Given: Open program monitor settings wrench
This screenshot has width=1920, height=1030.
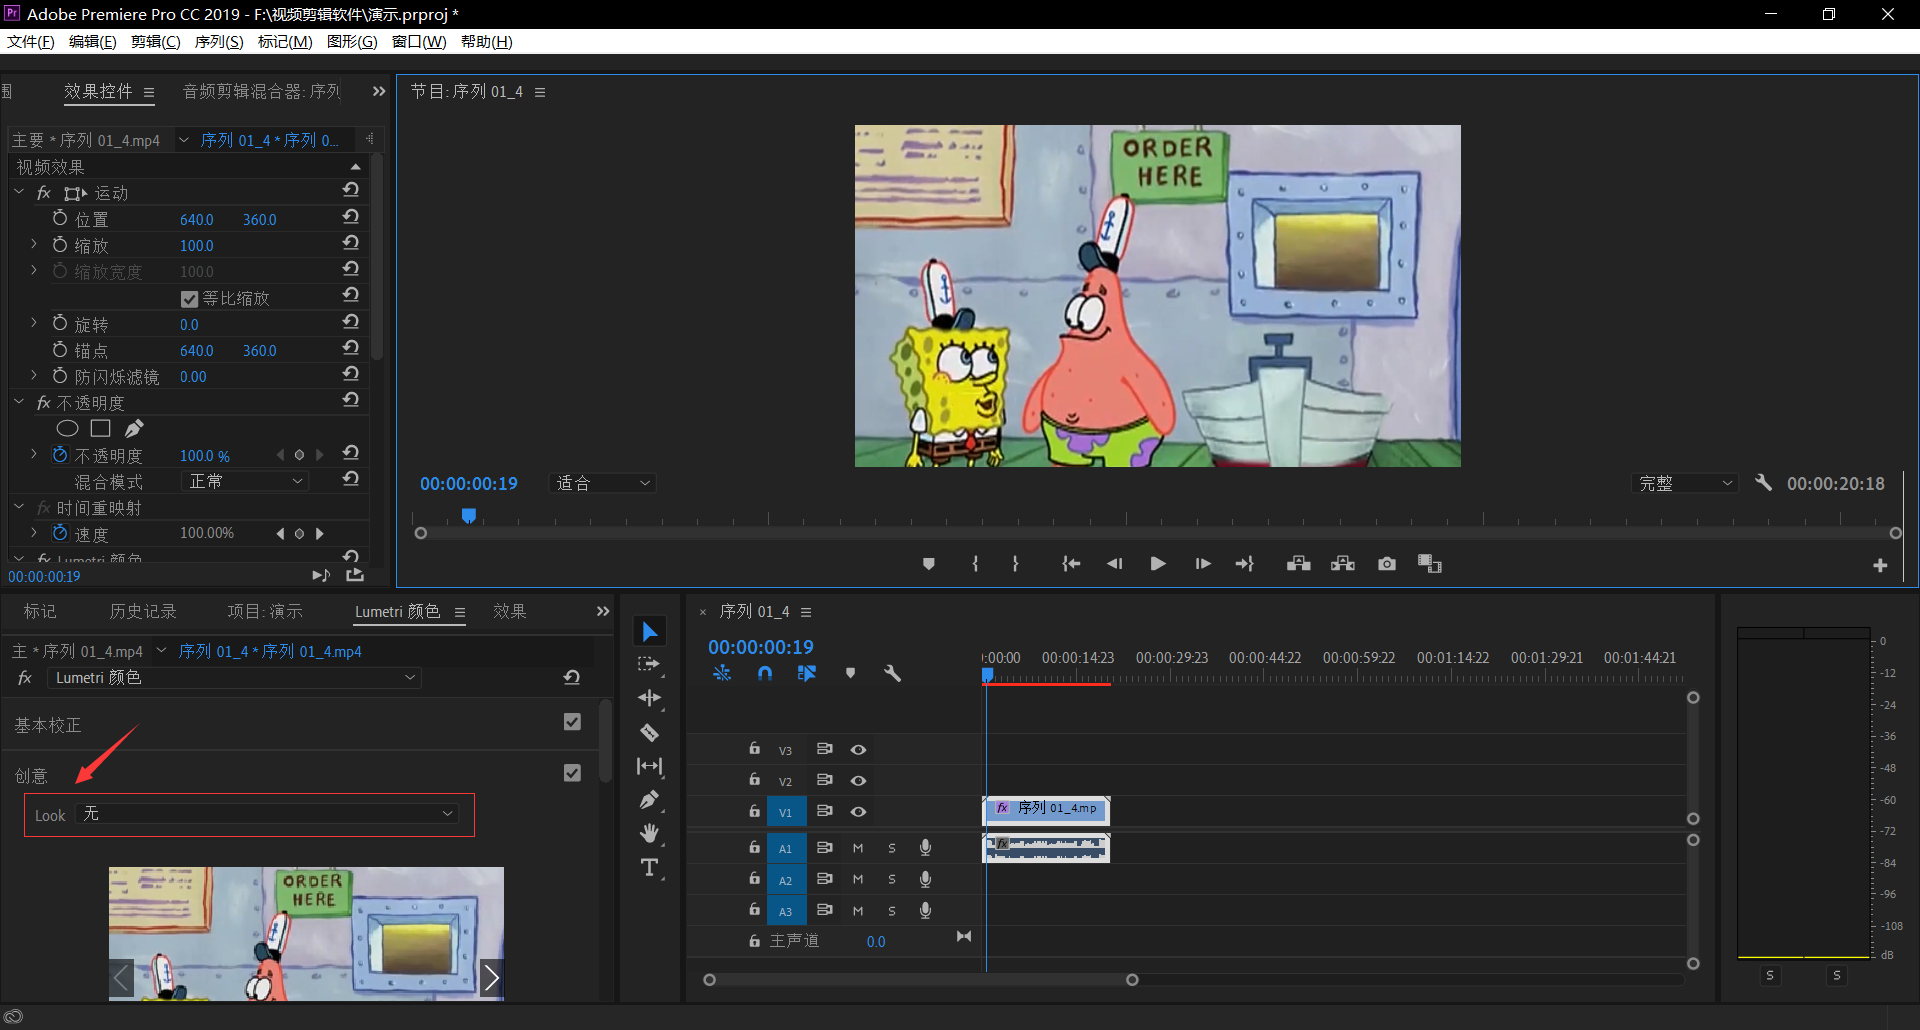Looking at the screenshot, I should (x=1763, y=483).
